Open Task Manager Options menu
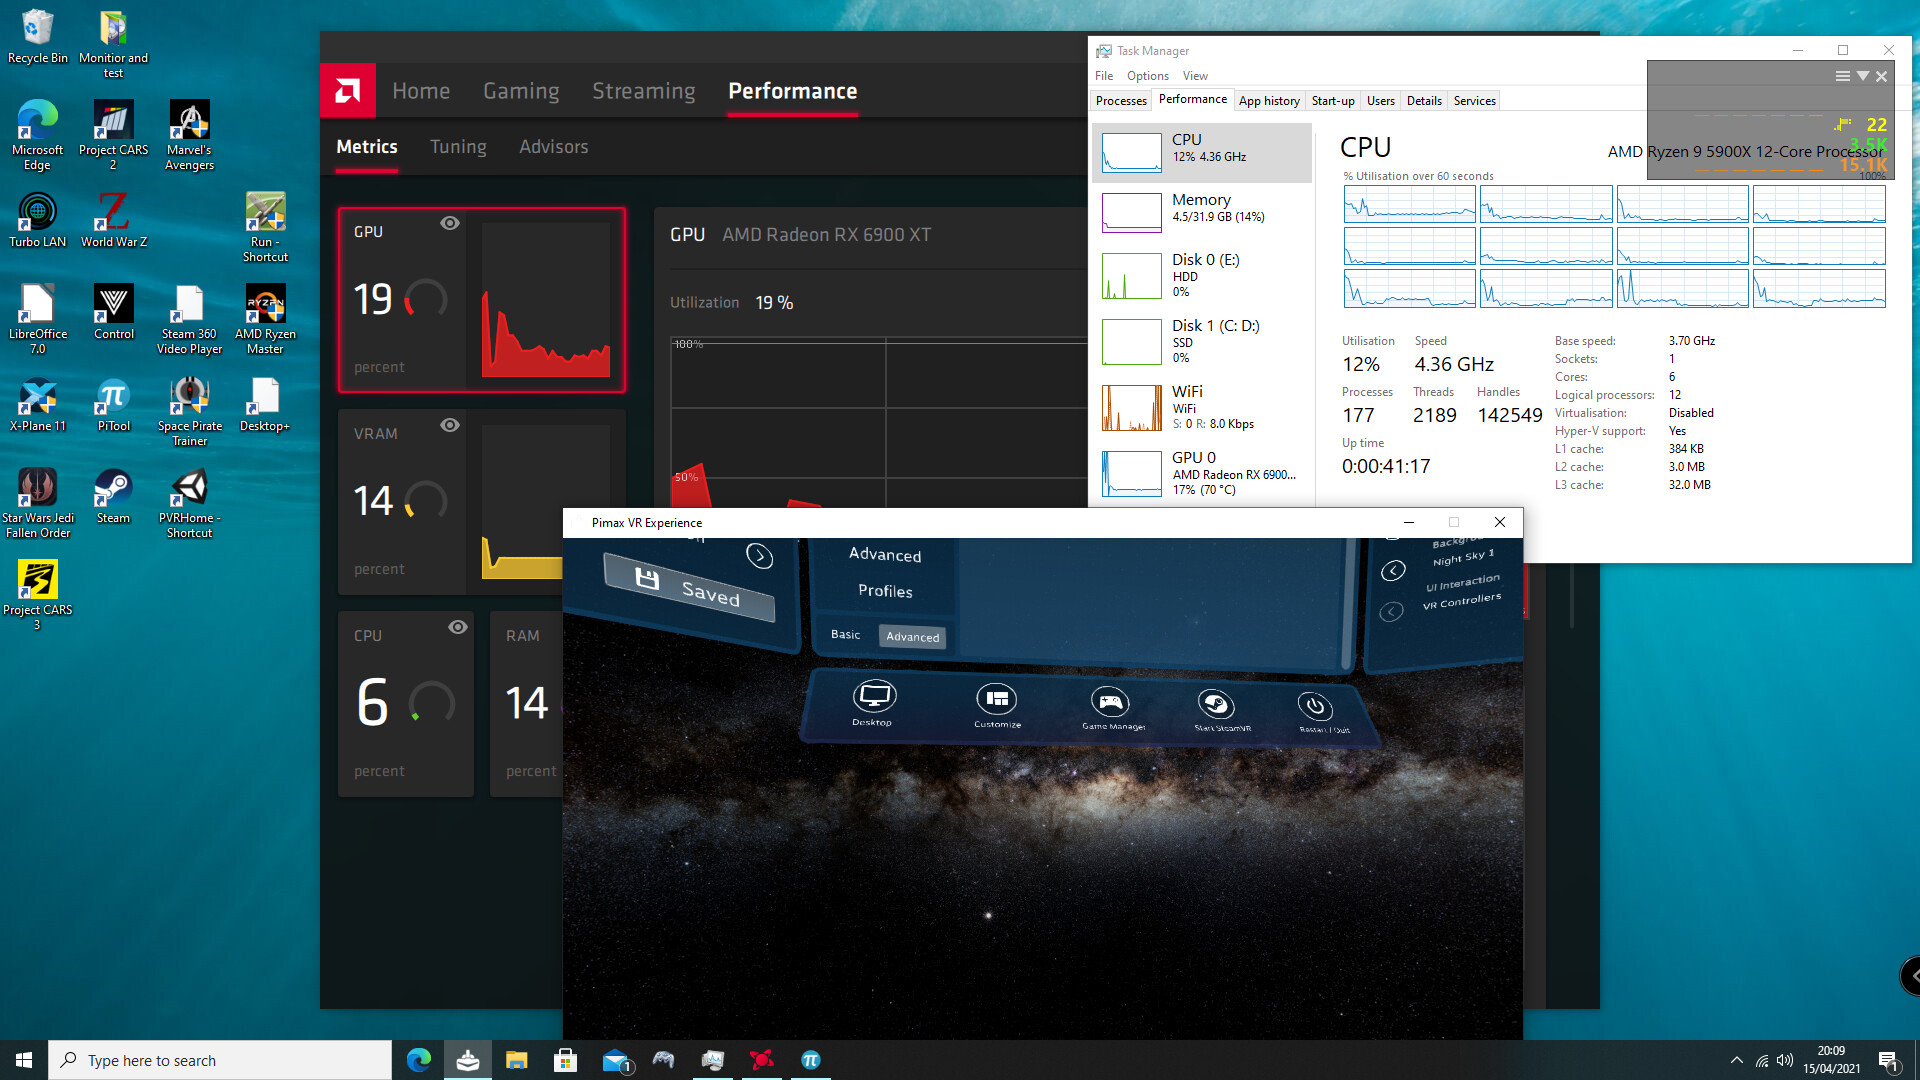1920x1080 pixels. coord(1147,76)
